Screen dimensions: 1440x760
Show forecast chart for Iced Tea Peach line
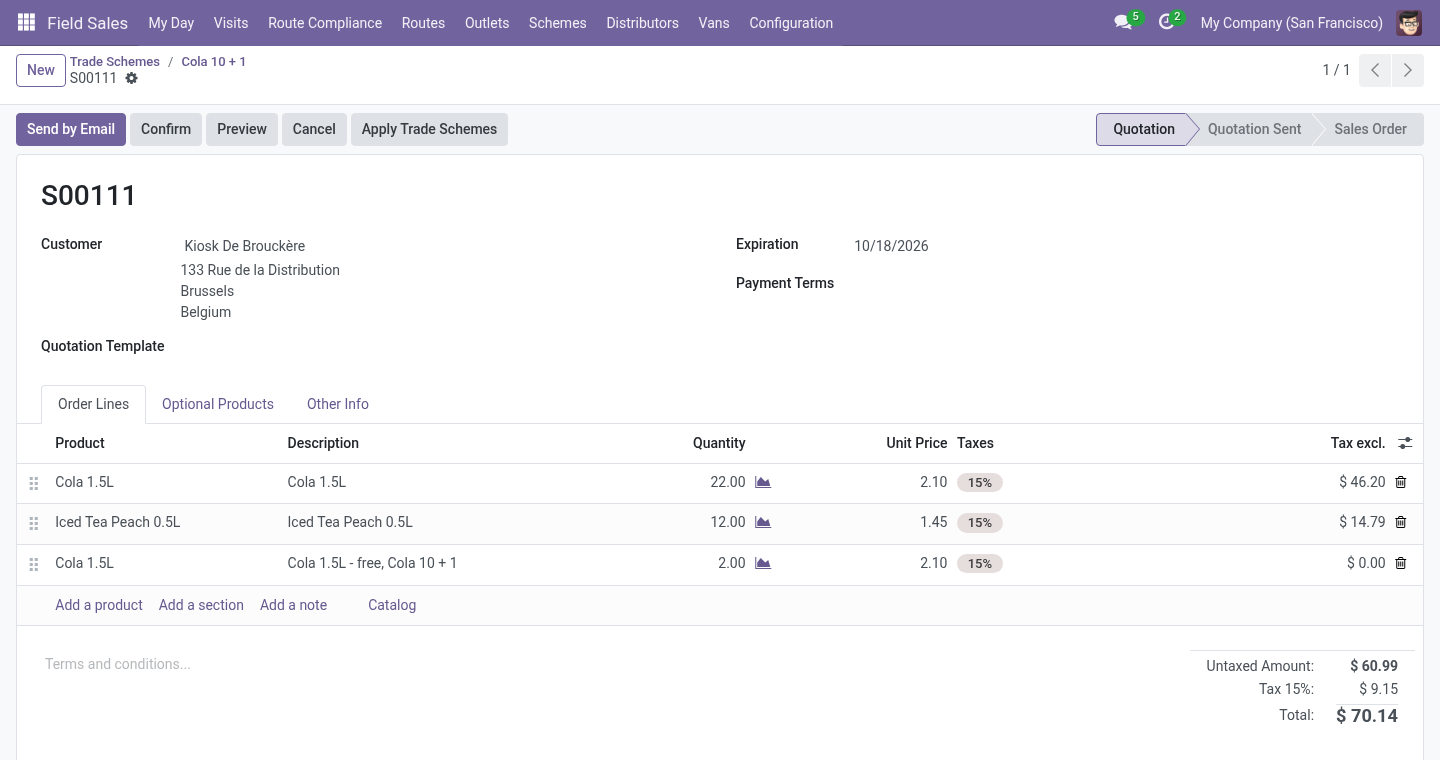(763, 522)
